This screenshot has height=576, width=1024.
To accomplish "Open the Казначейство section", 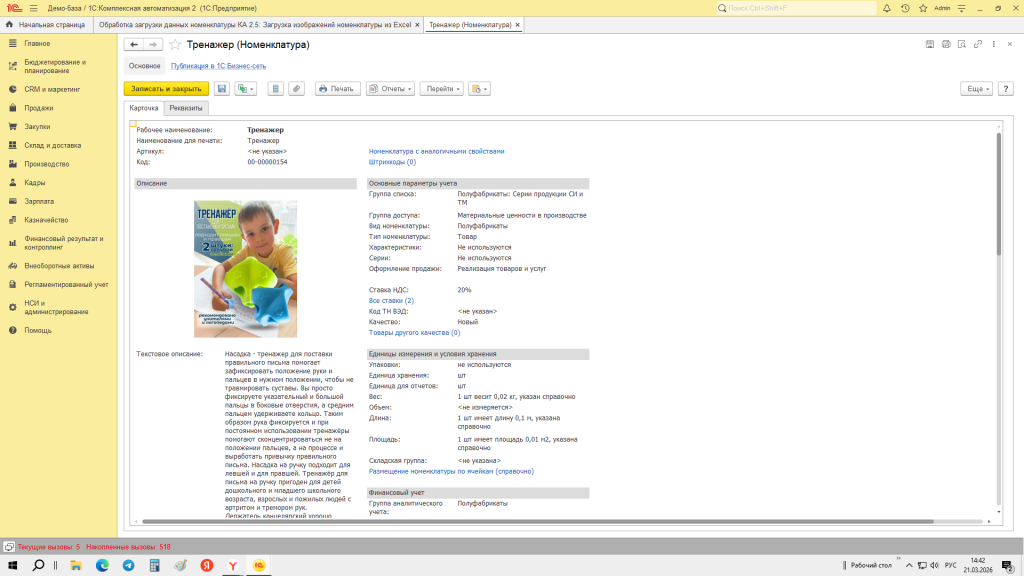I will [46, 220].
